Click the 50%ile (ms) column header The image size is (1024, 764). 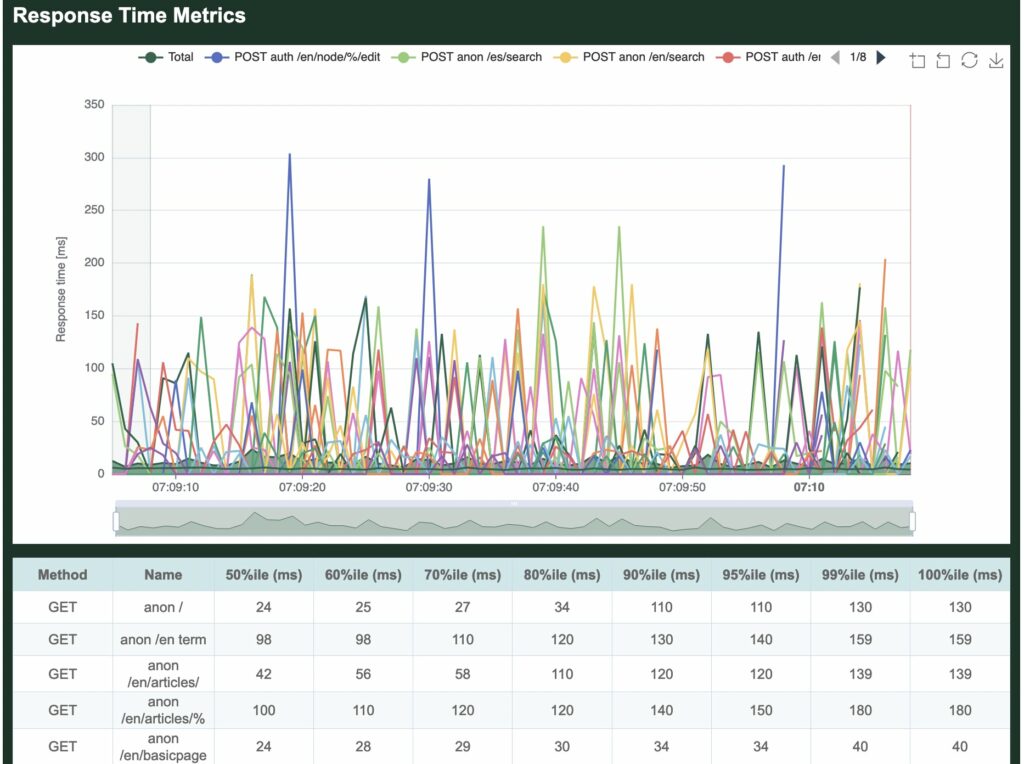pyautogui.click(x=264, y=575)
